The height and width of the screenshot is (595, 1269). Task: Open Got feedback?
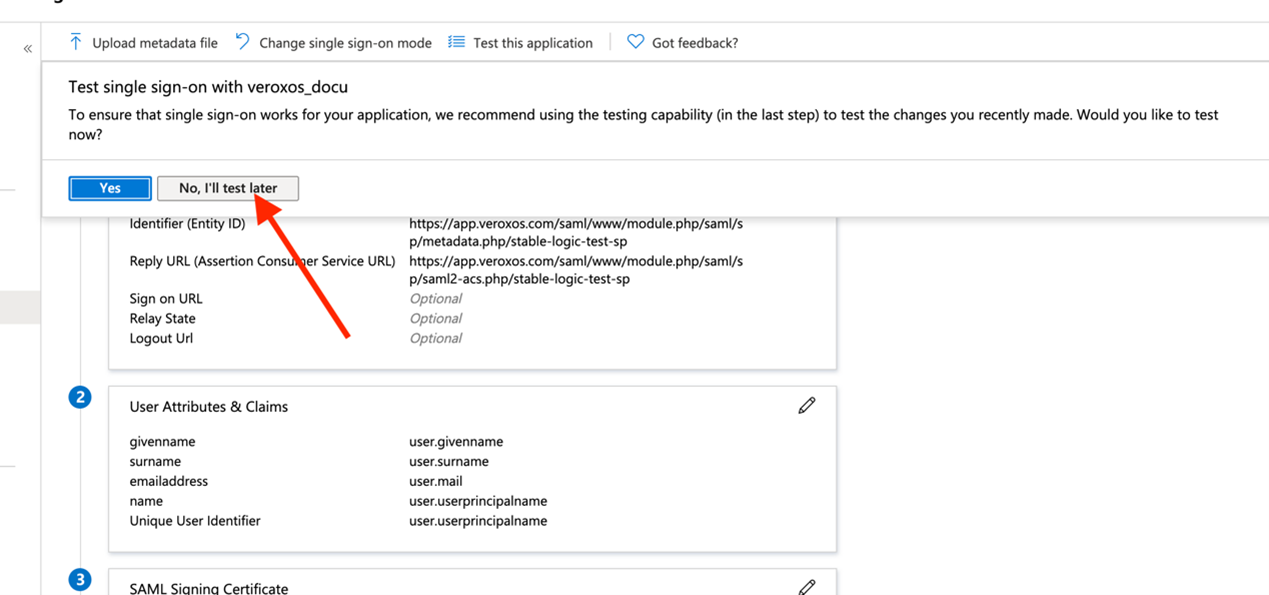tap(695, 43)
